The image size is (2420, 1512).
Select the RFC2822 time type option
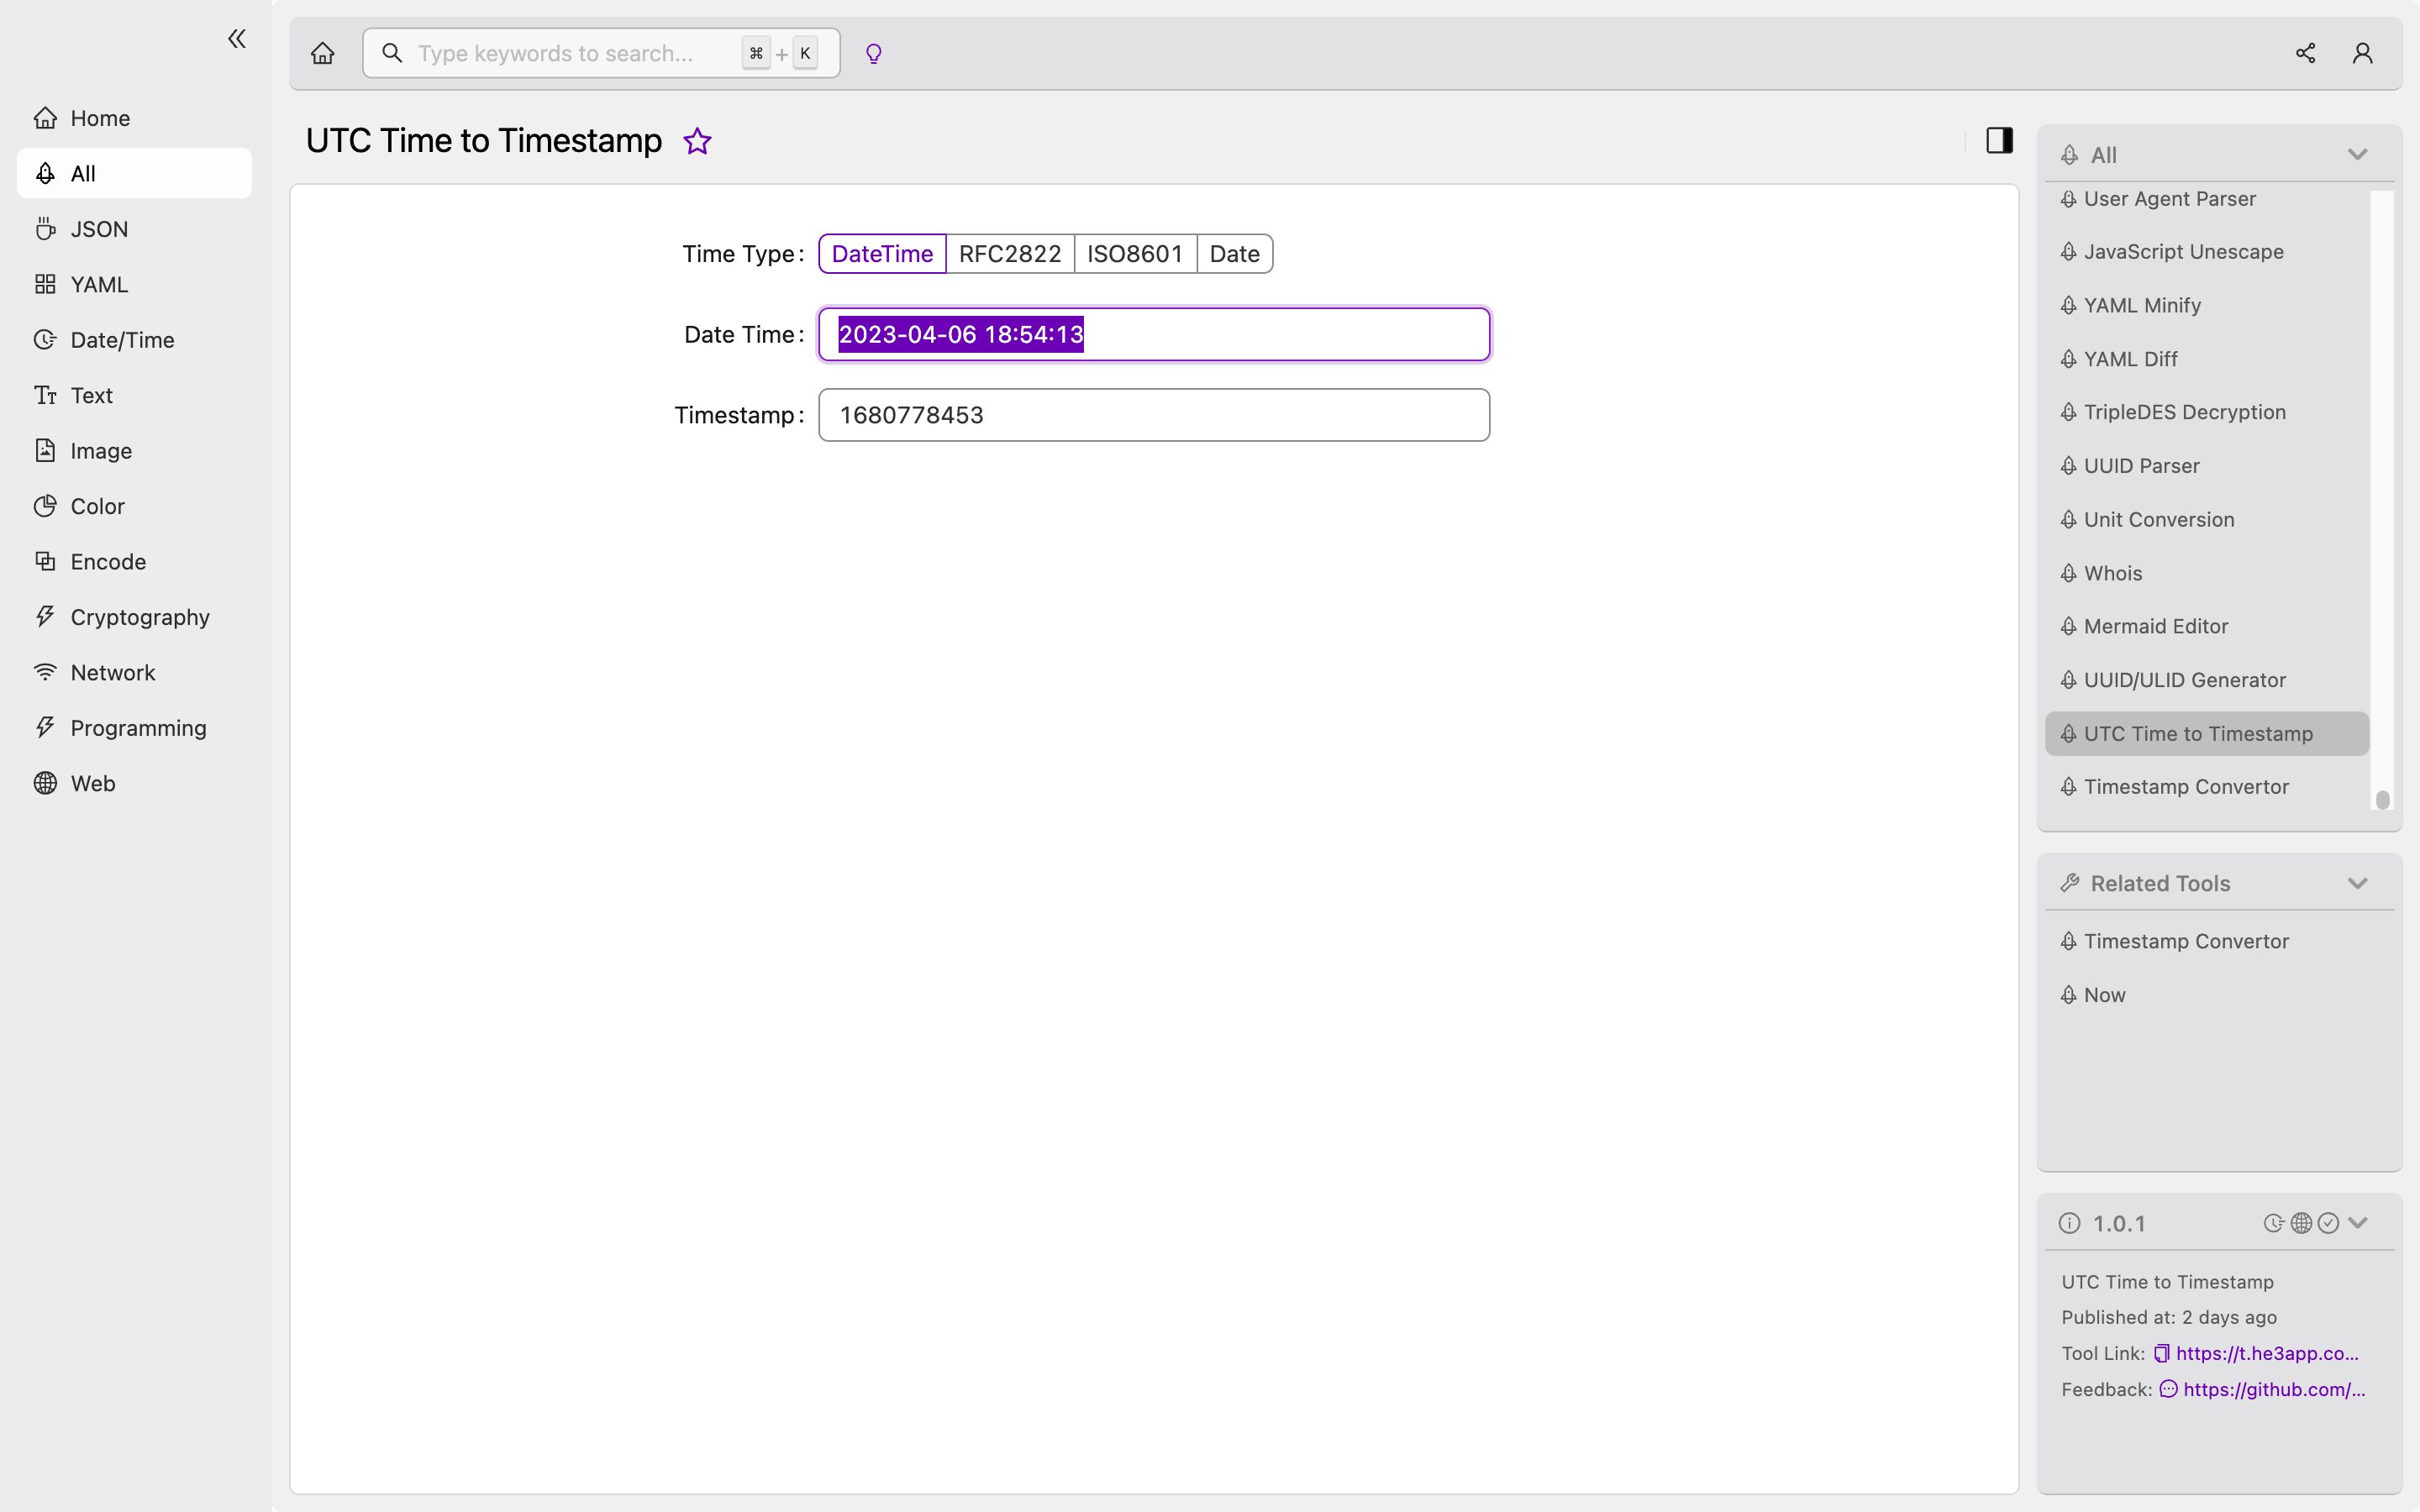coord(1011,253)
